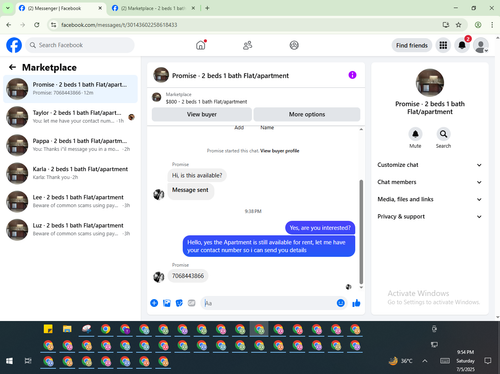Viewport: 500px width, 374px height.
Task: Open a new browser tab
Action: pos(207,8)
